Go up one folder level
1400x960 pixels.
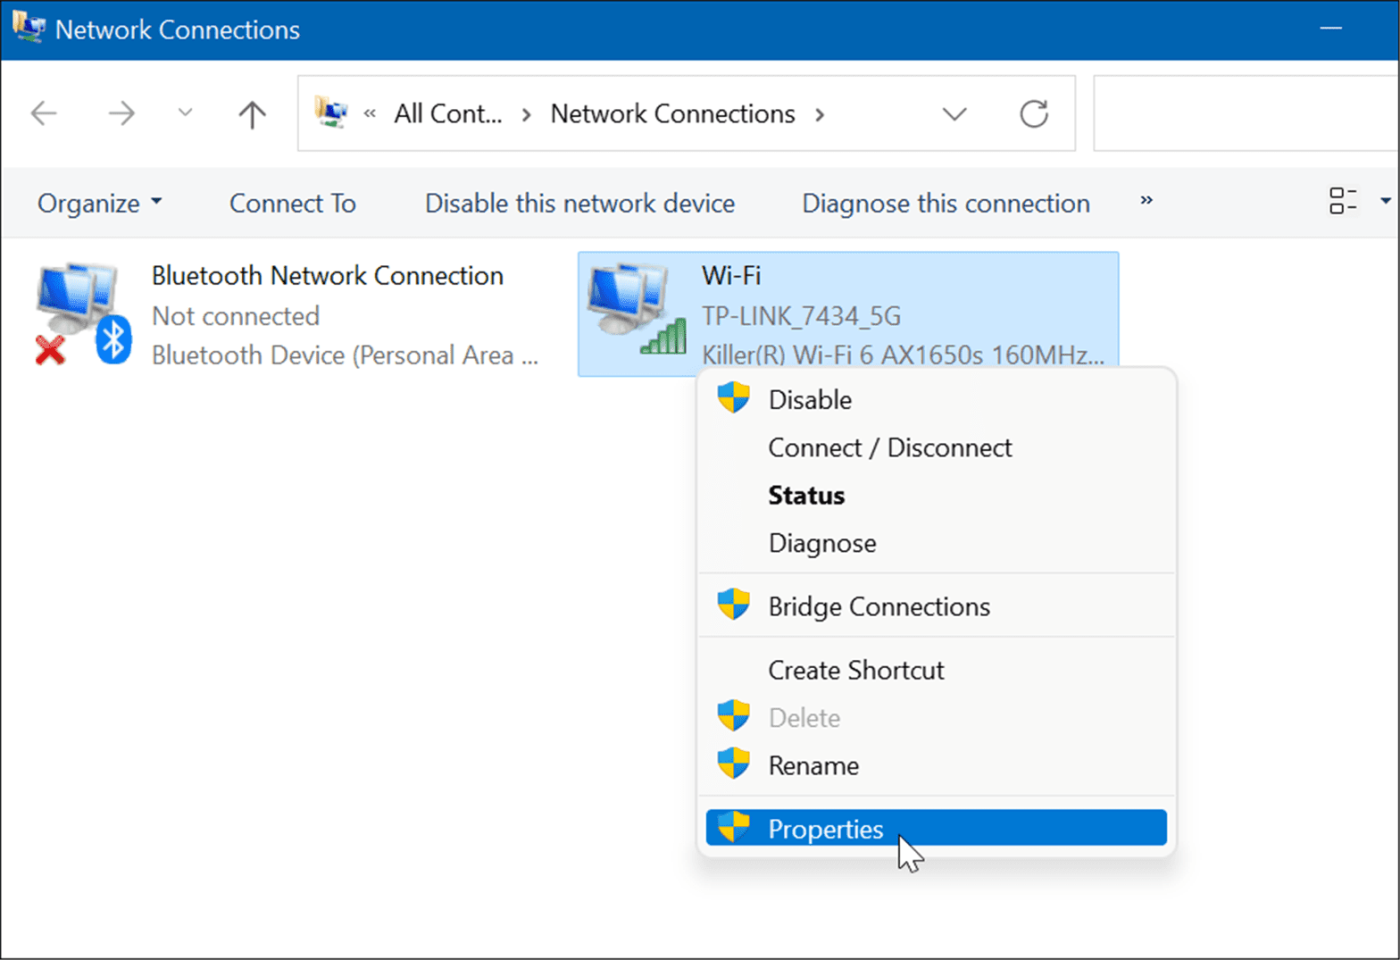click(x=252, y=114)
